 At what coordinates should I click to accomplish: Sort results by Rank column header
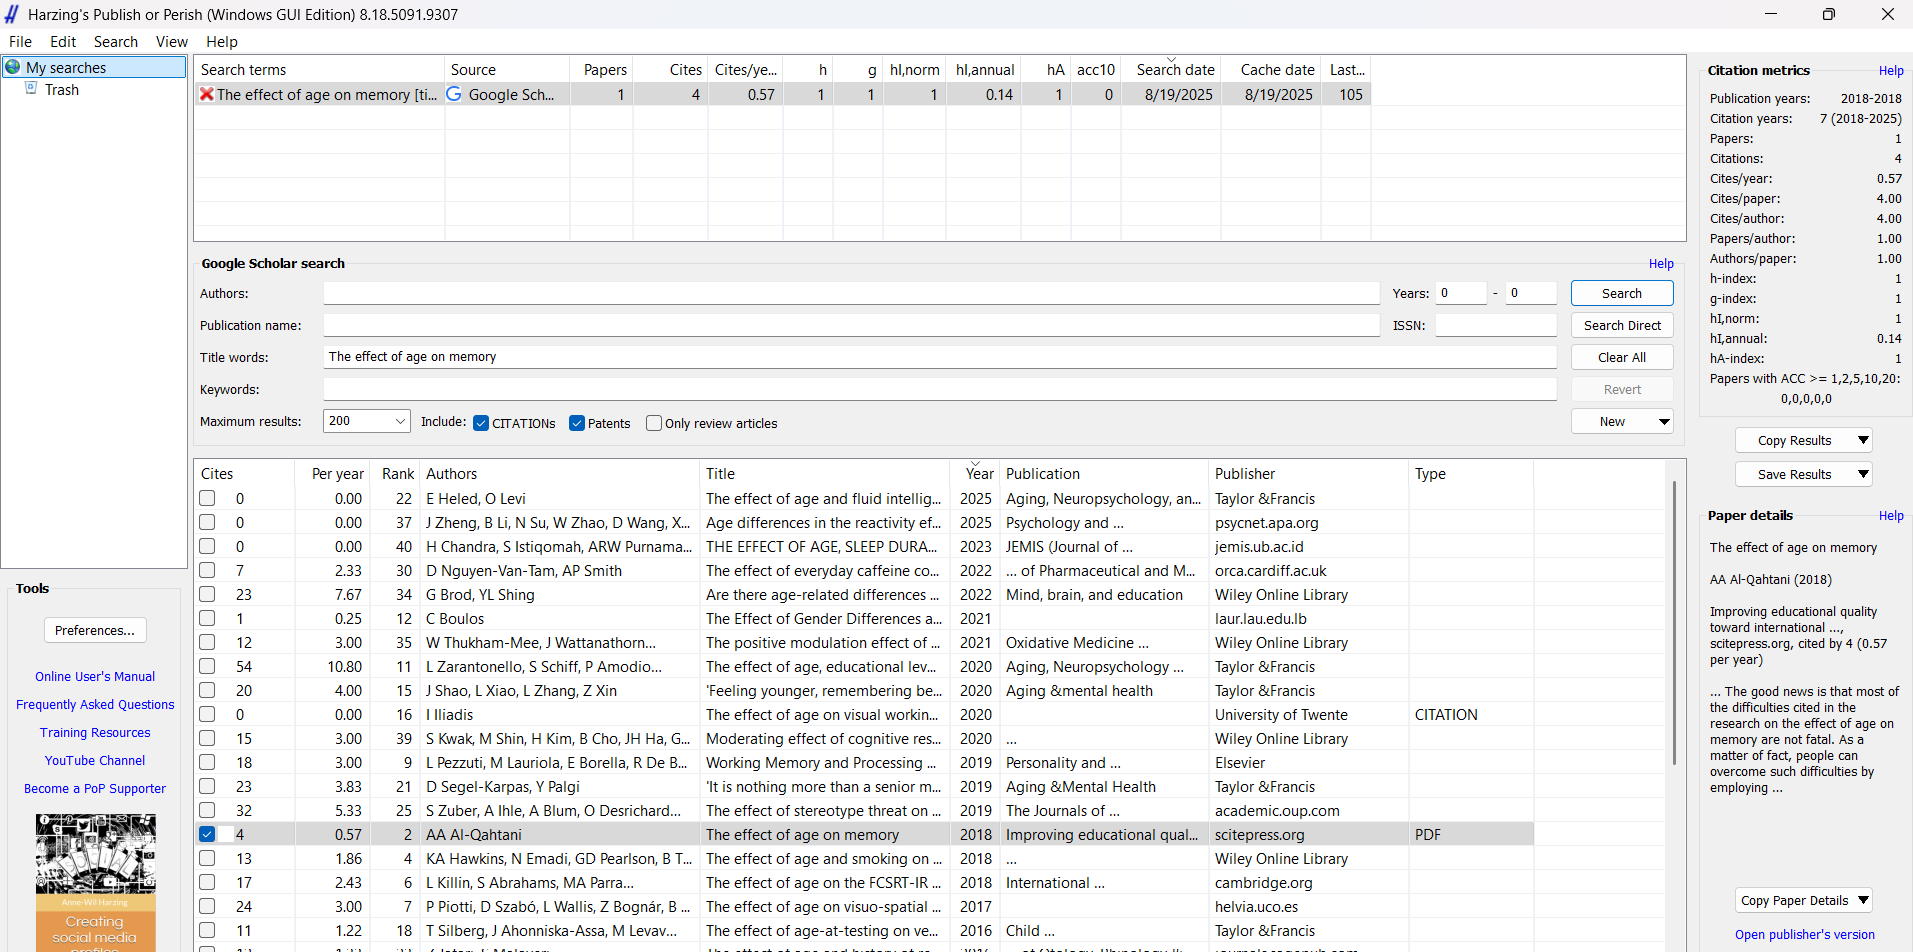[395, 473]
